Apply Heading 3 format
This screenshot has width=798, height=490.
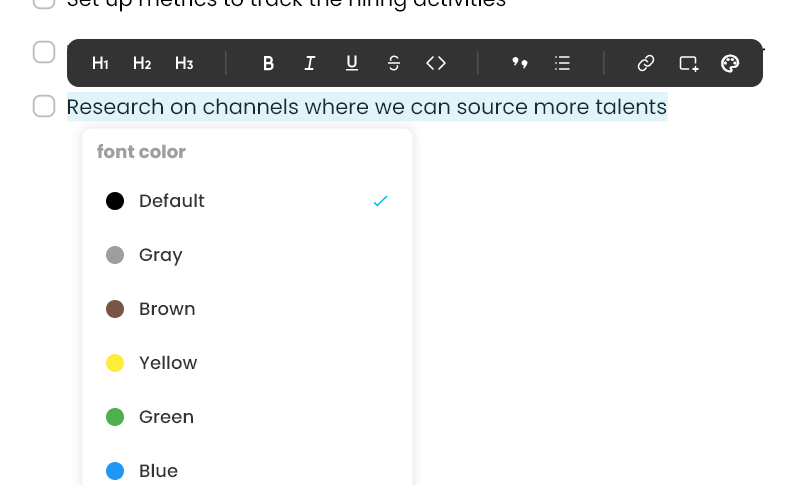coord(184,63)
